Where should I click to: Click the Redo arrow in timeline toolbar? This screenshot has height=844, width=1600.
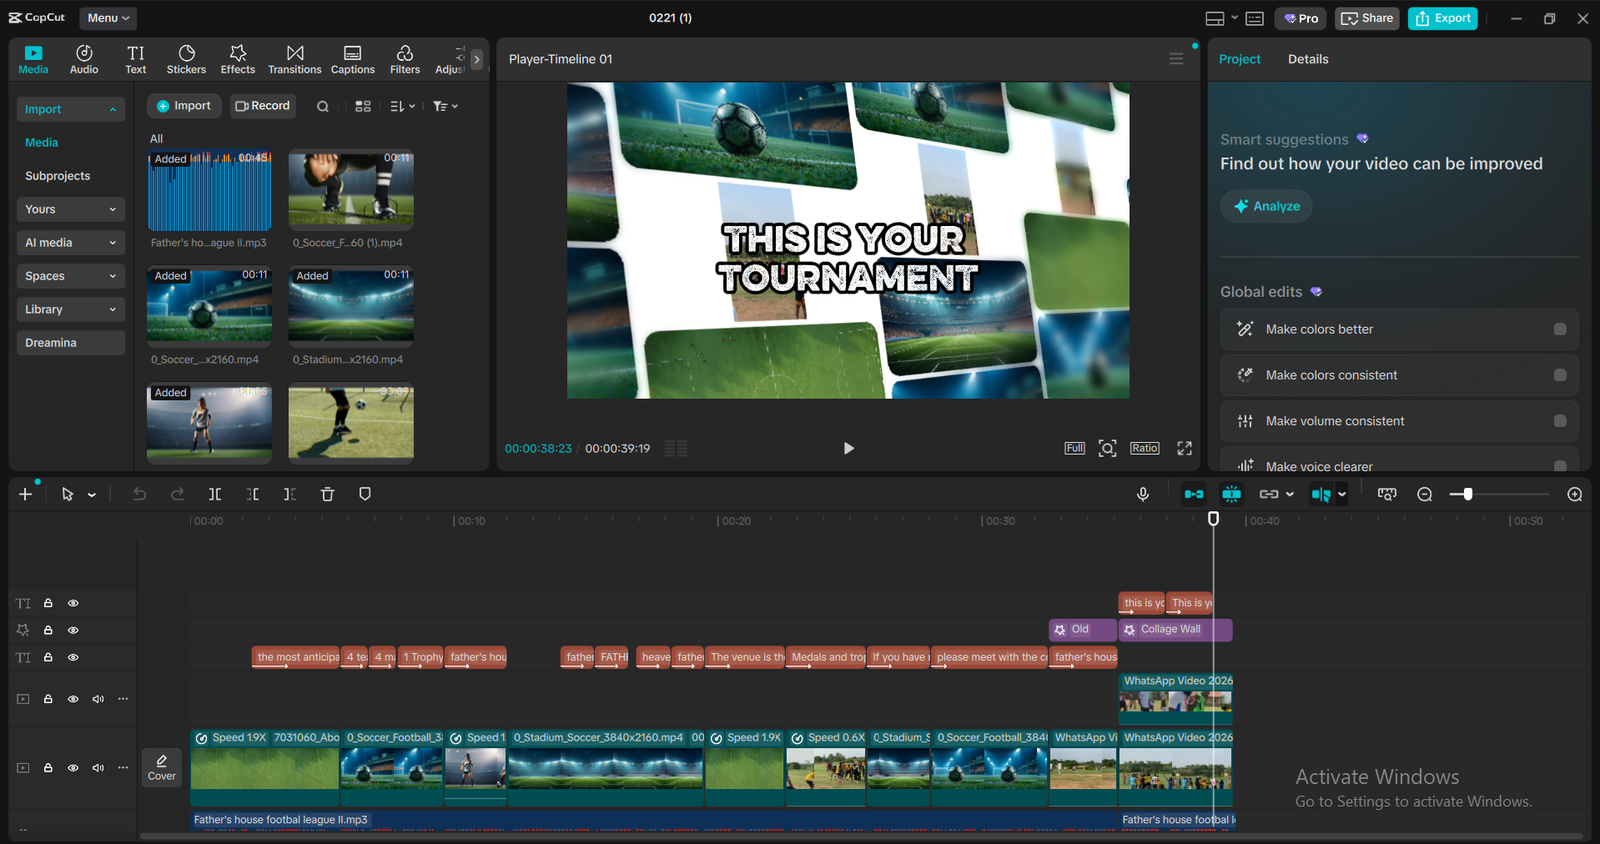(177, 494)
